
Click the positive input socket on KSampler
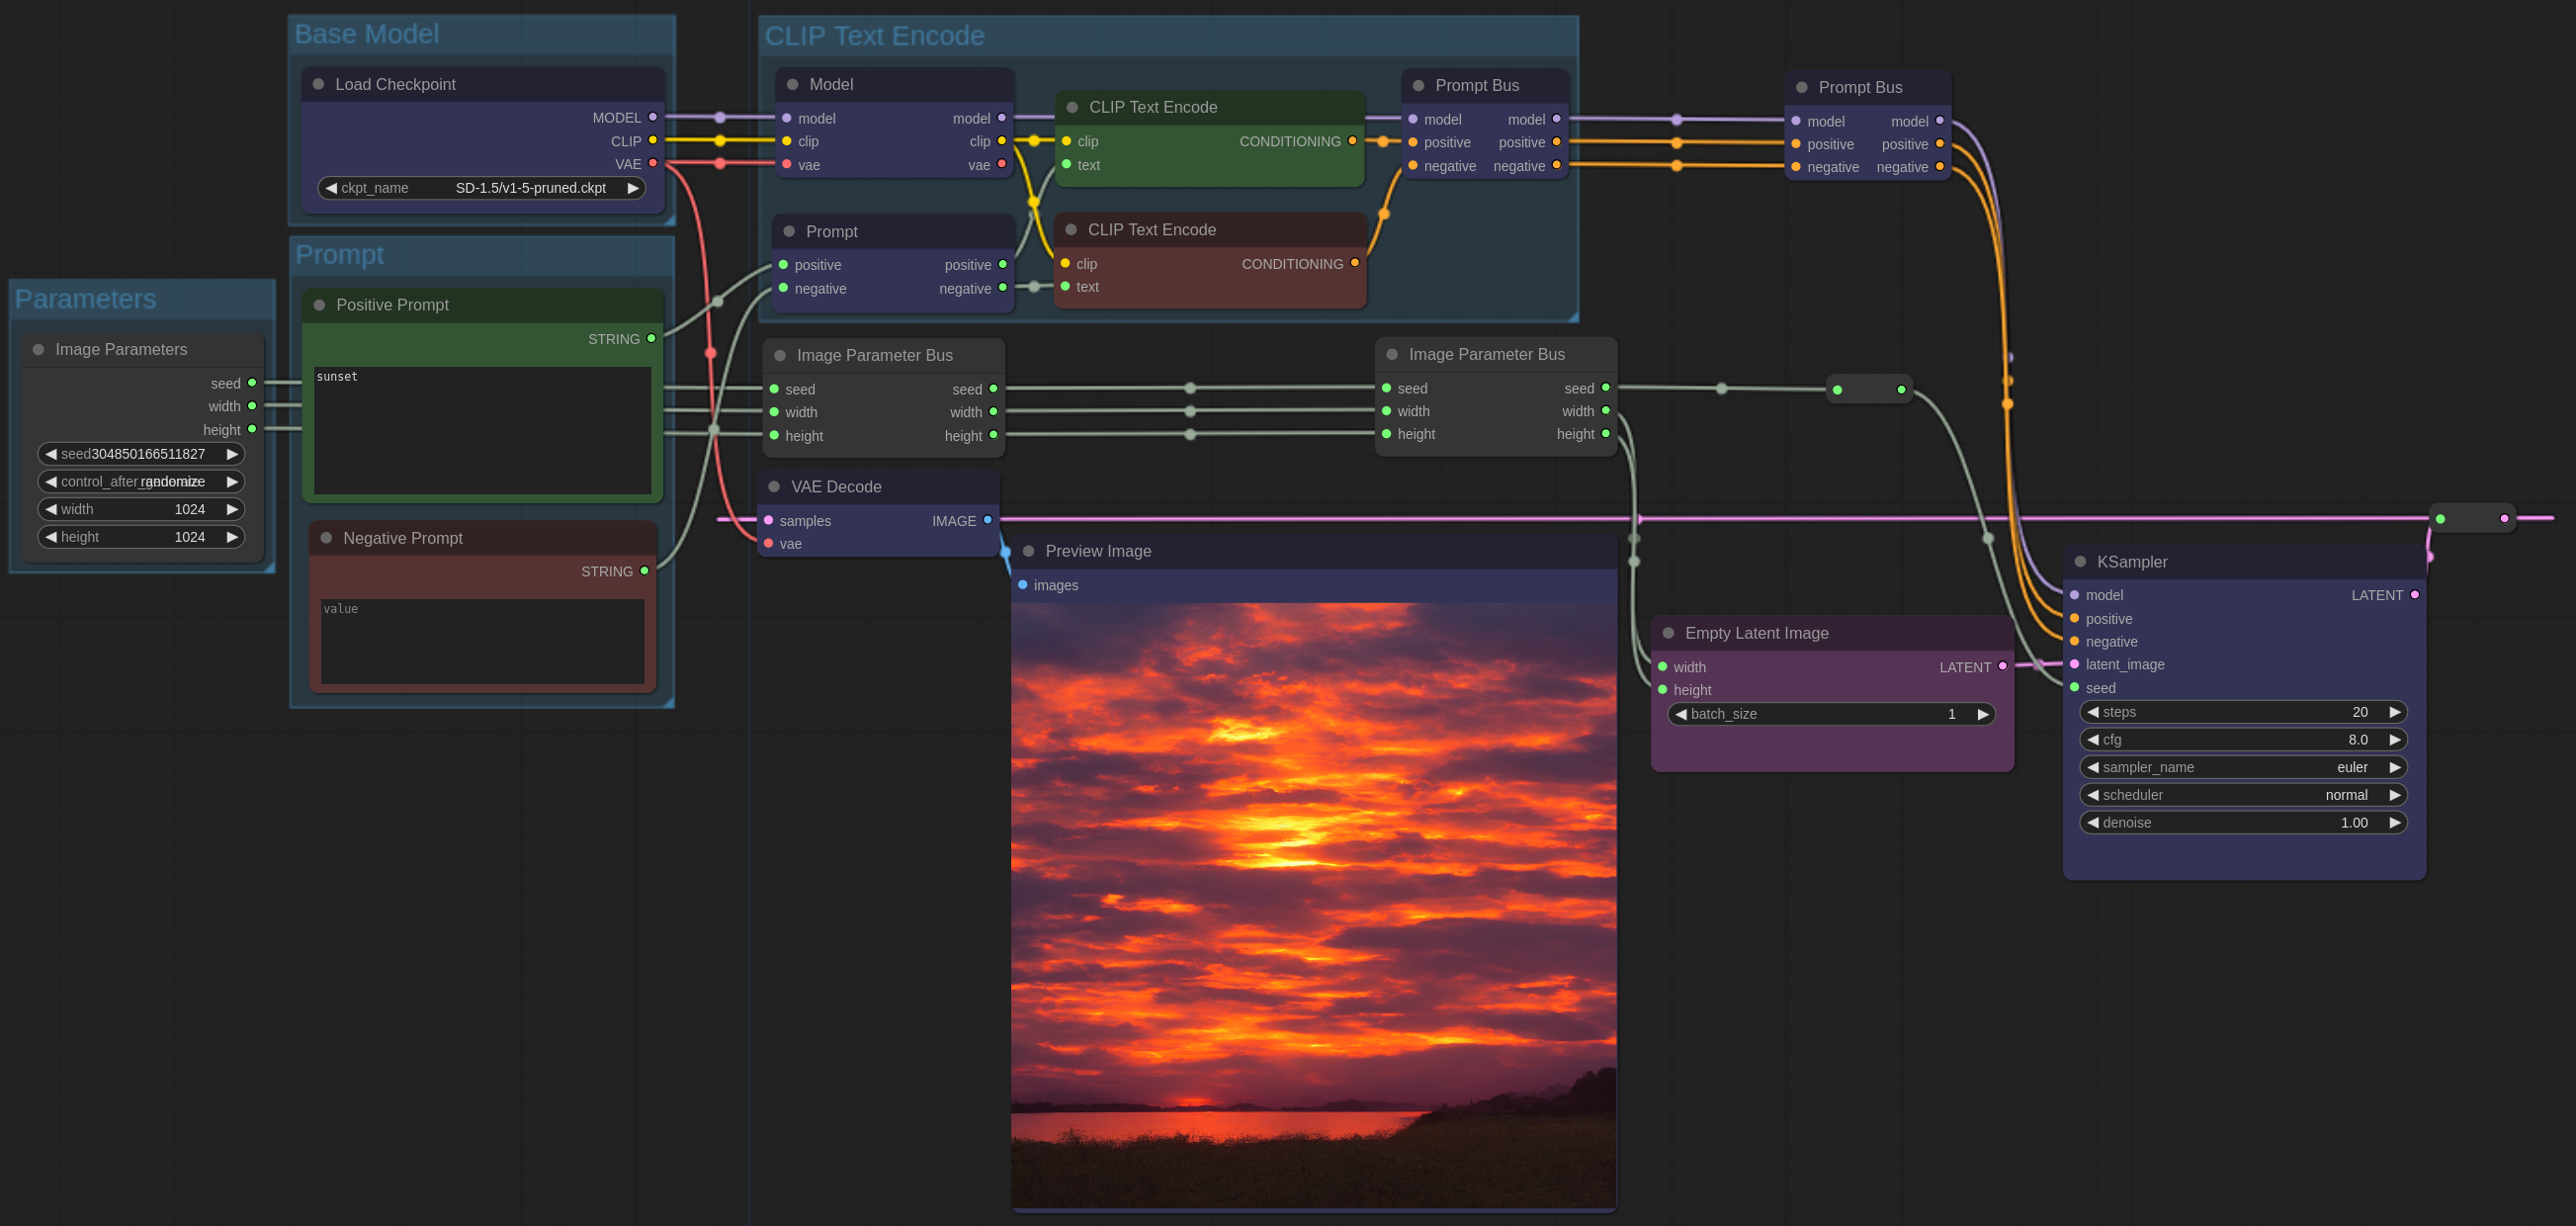pyautogui.click(x=2074, y=618)
